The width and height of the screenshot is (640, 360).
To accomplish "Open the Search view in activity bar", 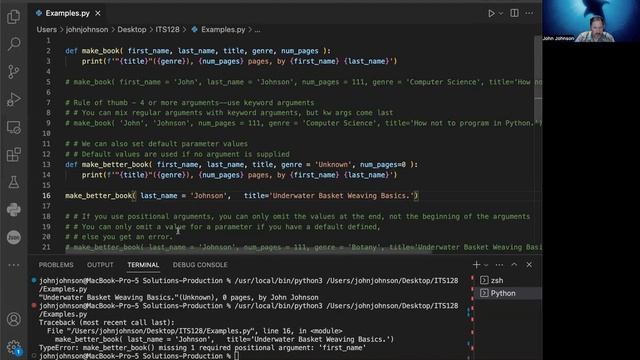I will (x=13, y=44).
